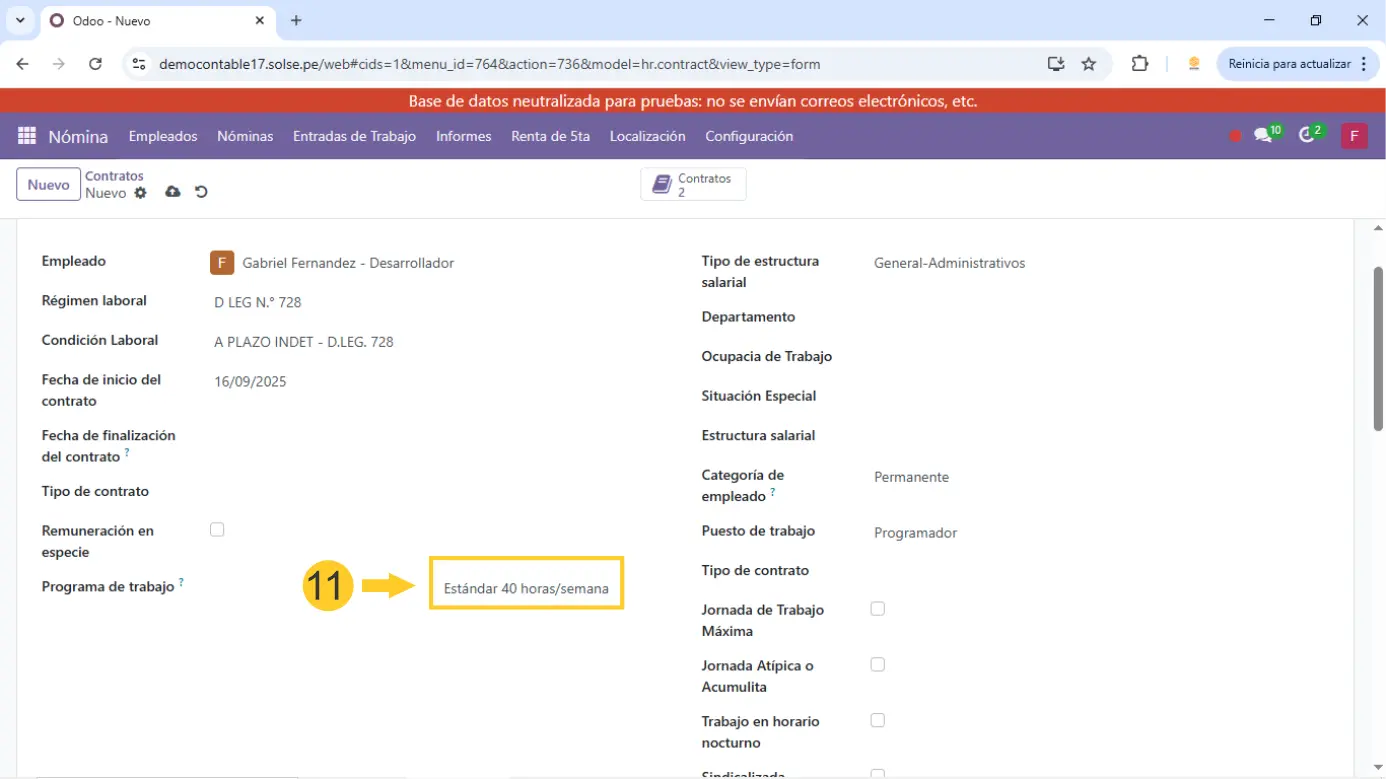Image resolution: width=1386 pixels, height=779 pixels.
Task: Click the Nuevo button
Action: [48, 185]
